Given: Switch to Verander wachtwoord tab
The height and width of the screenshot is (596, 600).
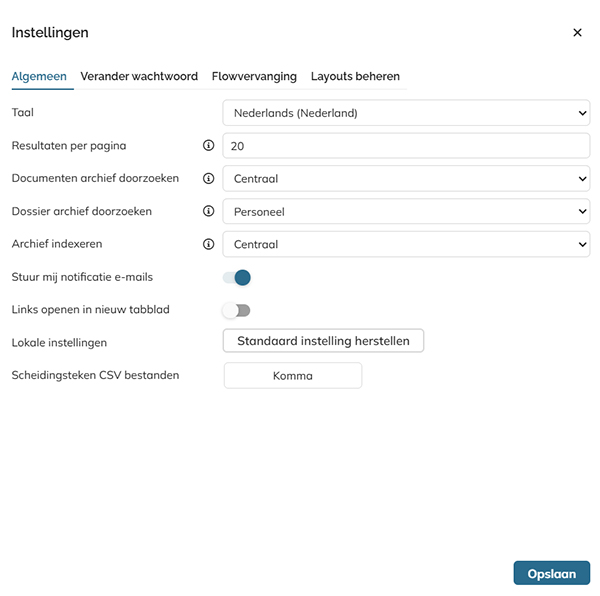Looking at the screenshot, I should pyautogui.click(x=139, y=77).
